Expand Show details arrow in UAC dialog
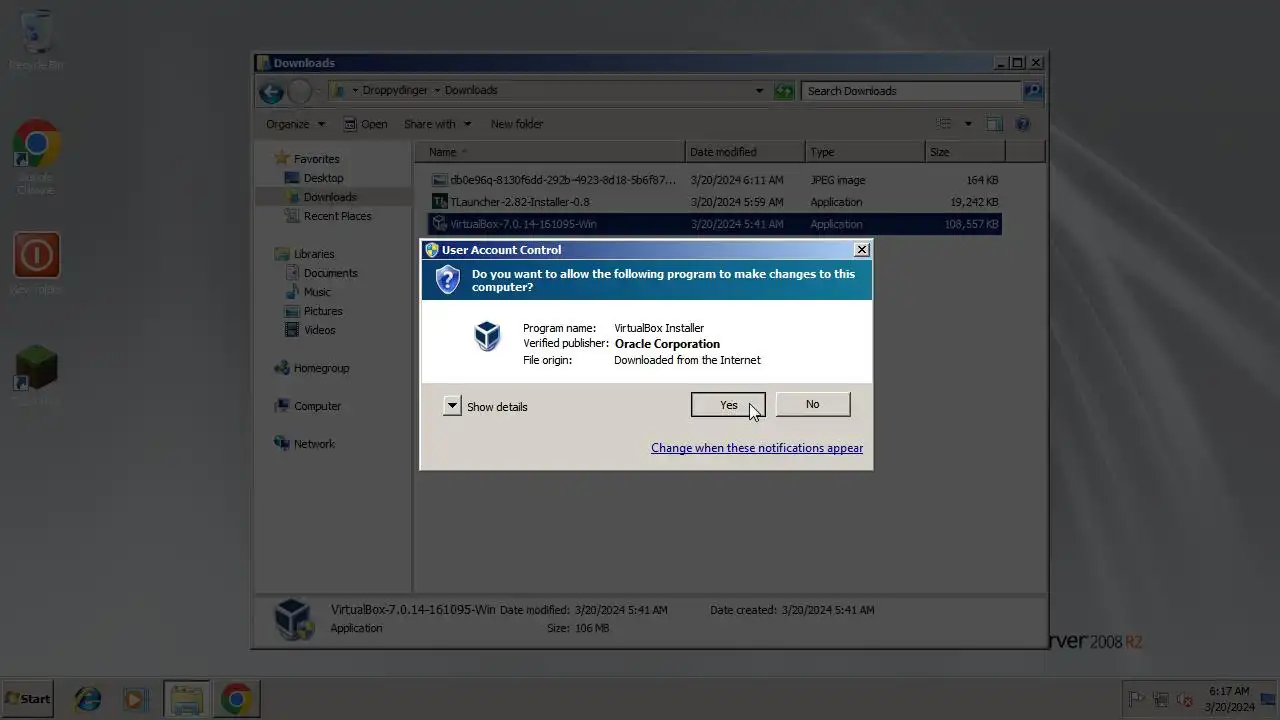Image resolution: width=1280 pixels, height=720 pixels. click(x=452, y=406)
